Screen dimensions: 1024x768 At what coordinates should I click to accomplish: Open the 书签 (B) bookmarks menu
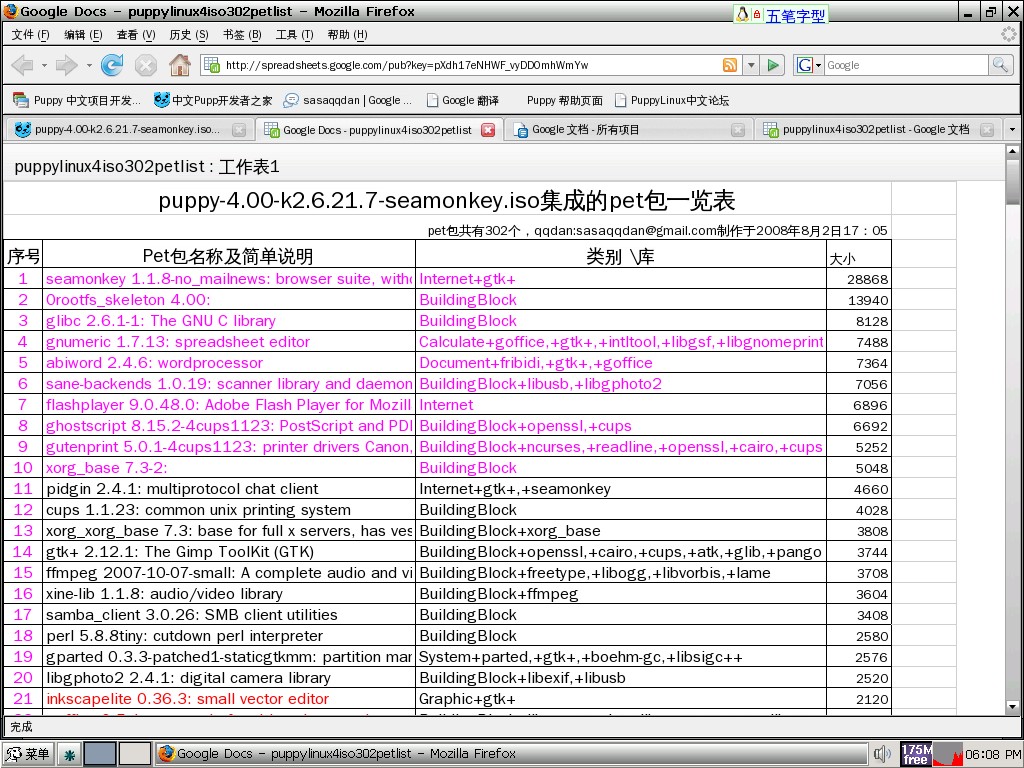point(241,34)
